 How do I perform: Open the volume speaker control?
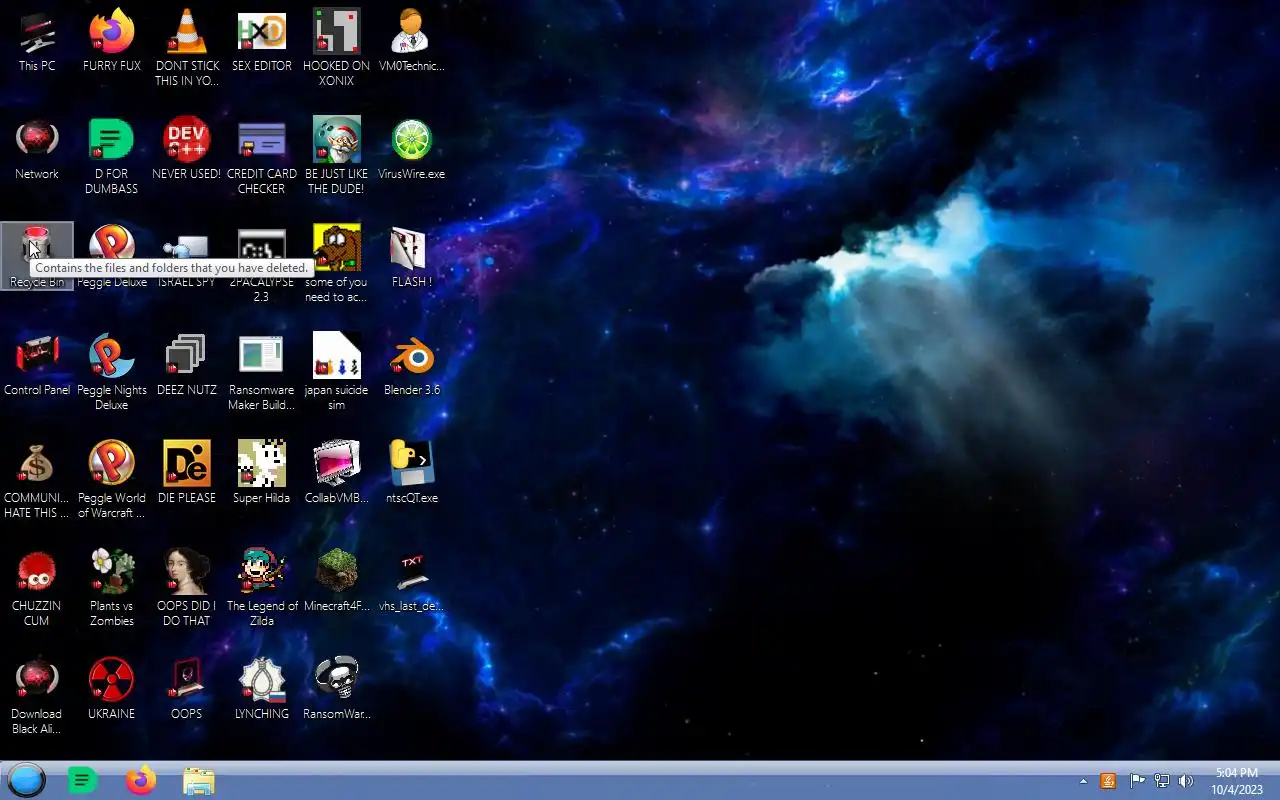[1186, 781]
